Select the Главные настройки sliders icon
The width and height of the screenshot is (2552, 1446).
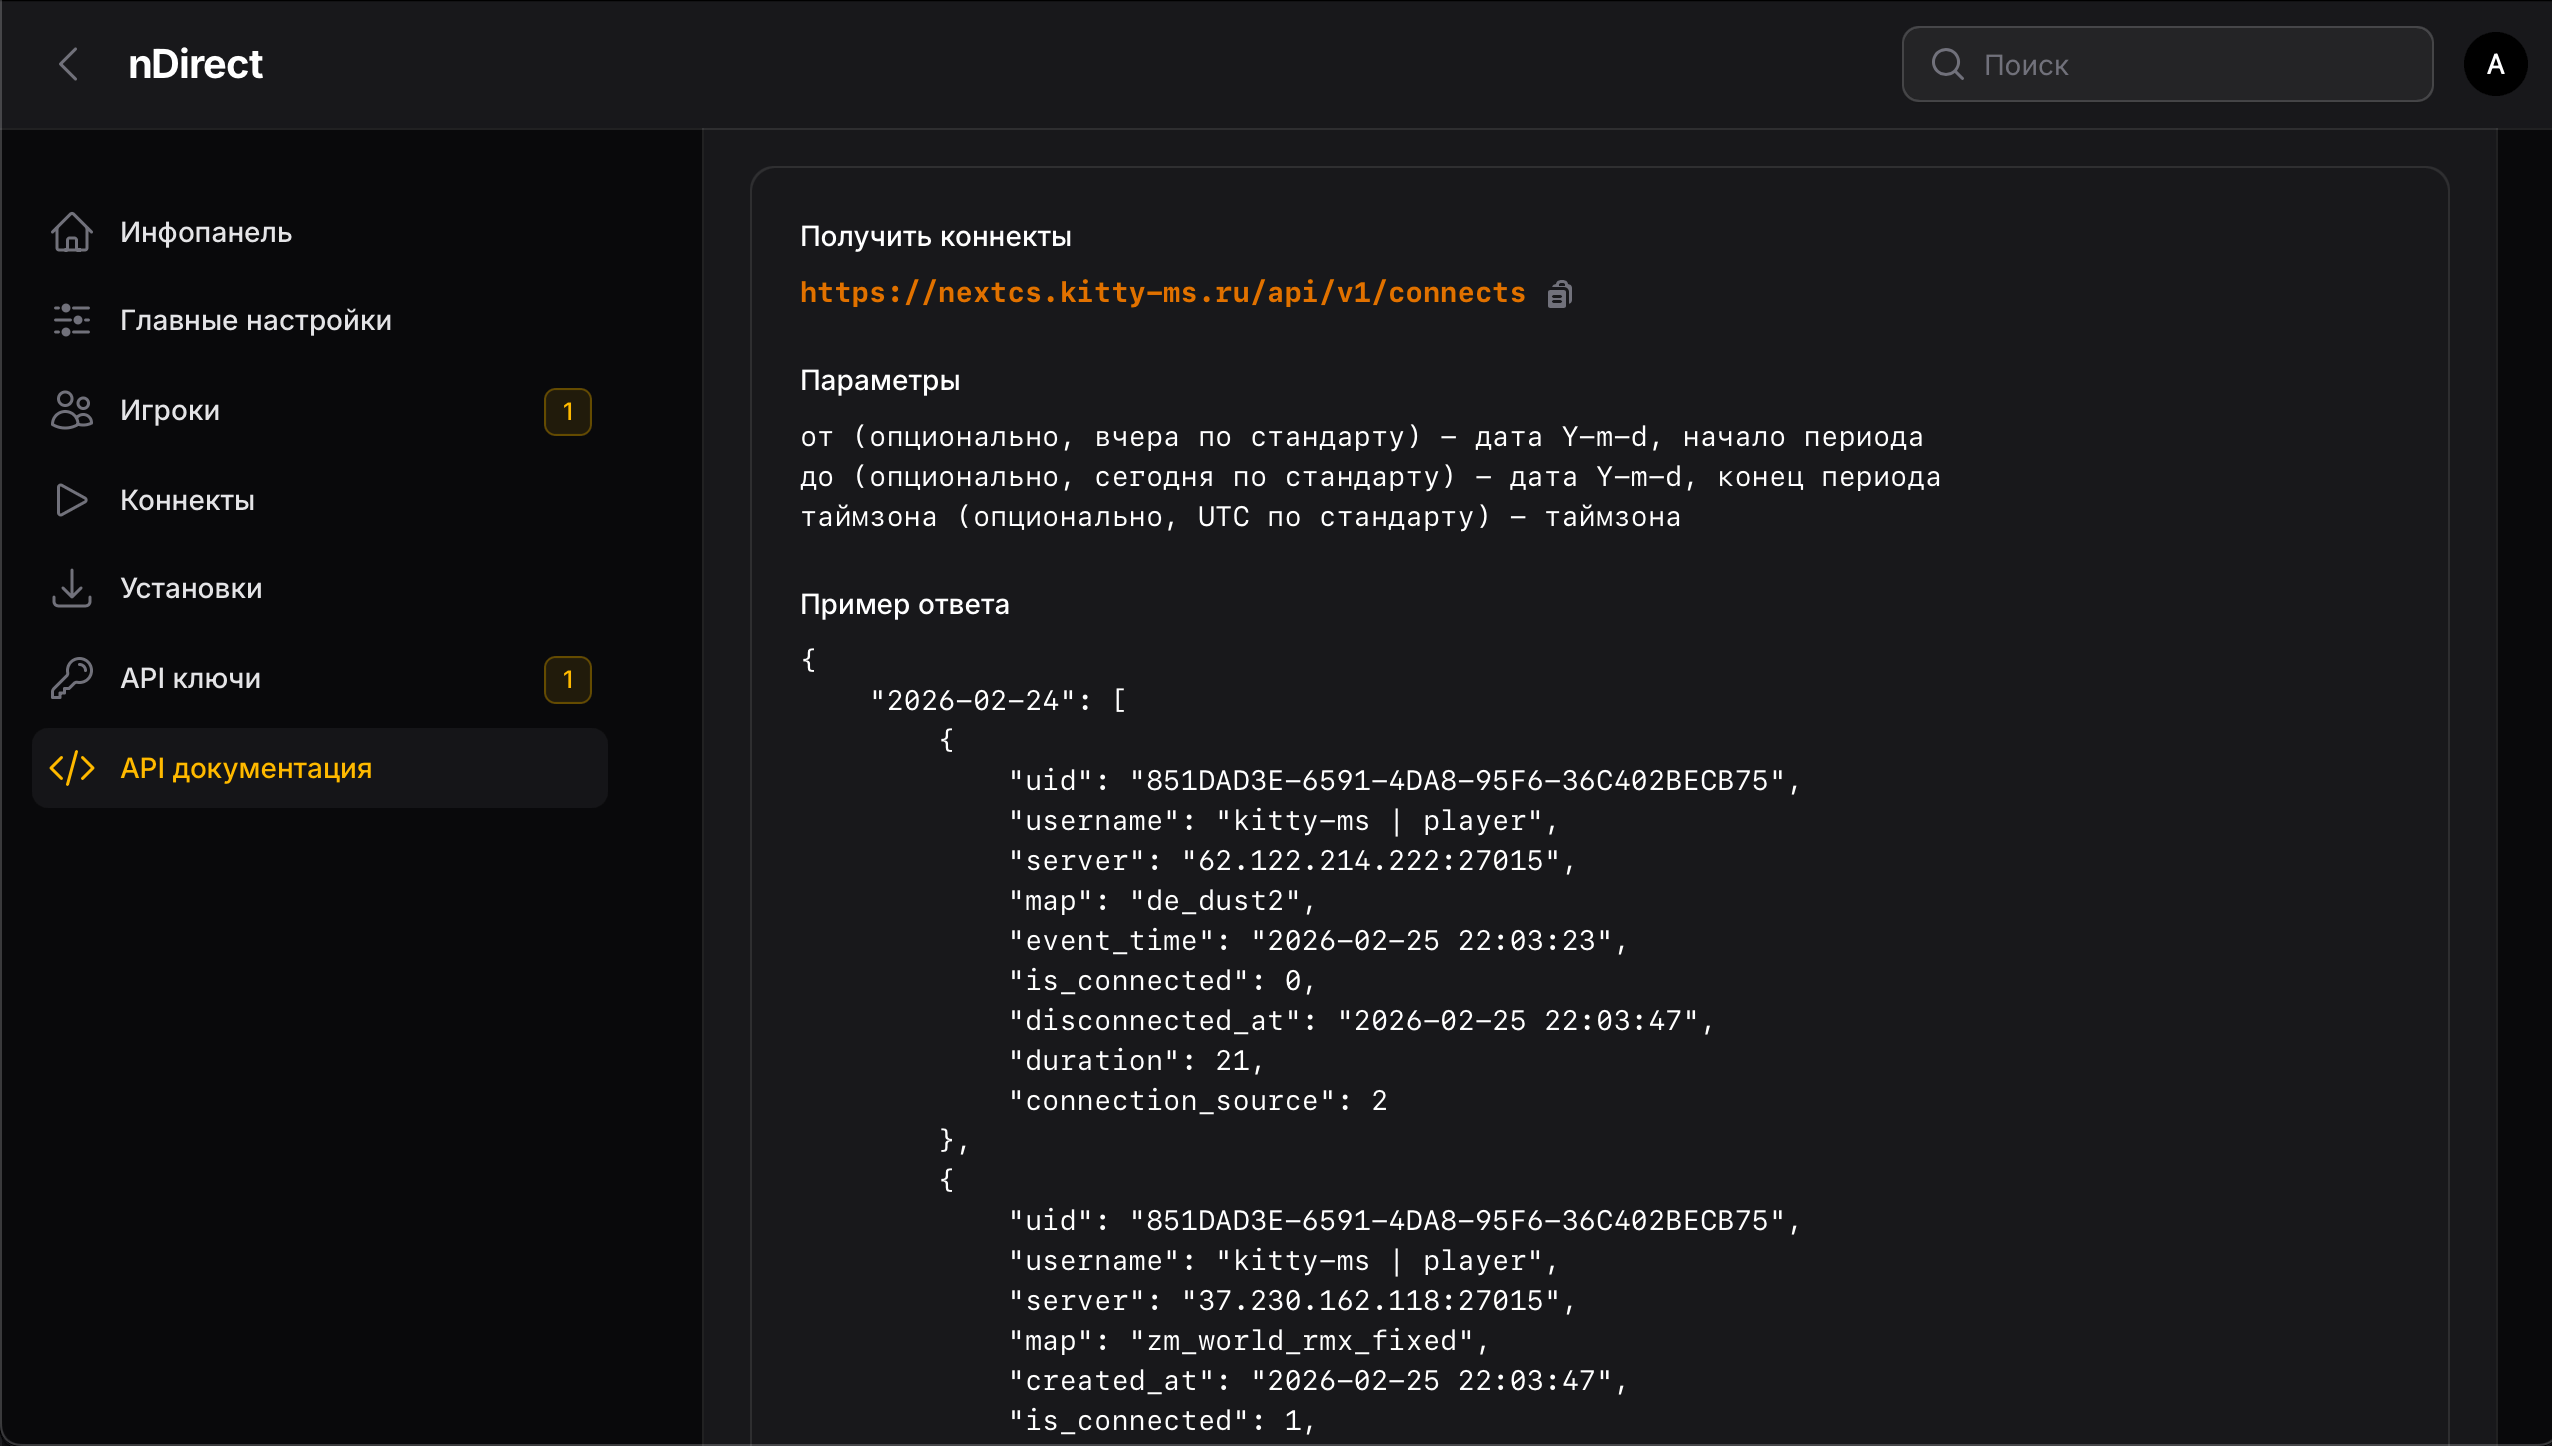[x=71, y=319]
